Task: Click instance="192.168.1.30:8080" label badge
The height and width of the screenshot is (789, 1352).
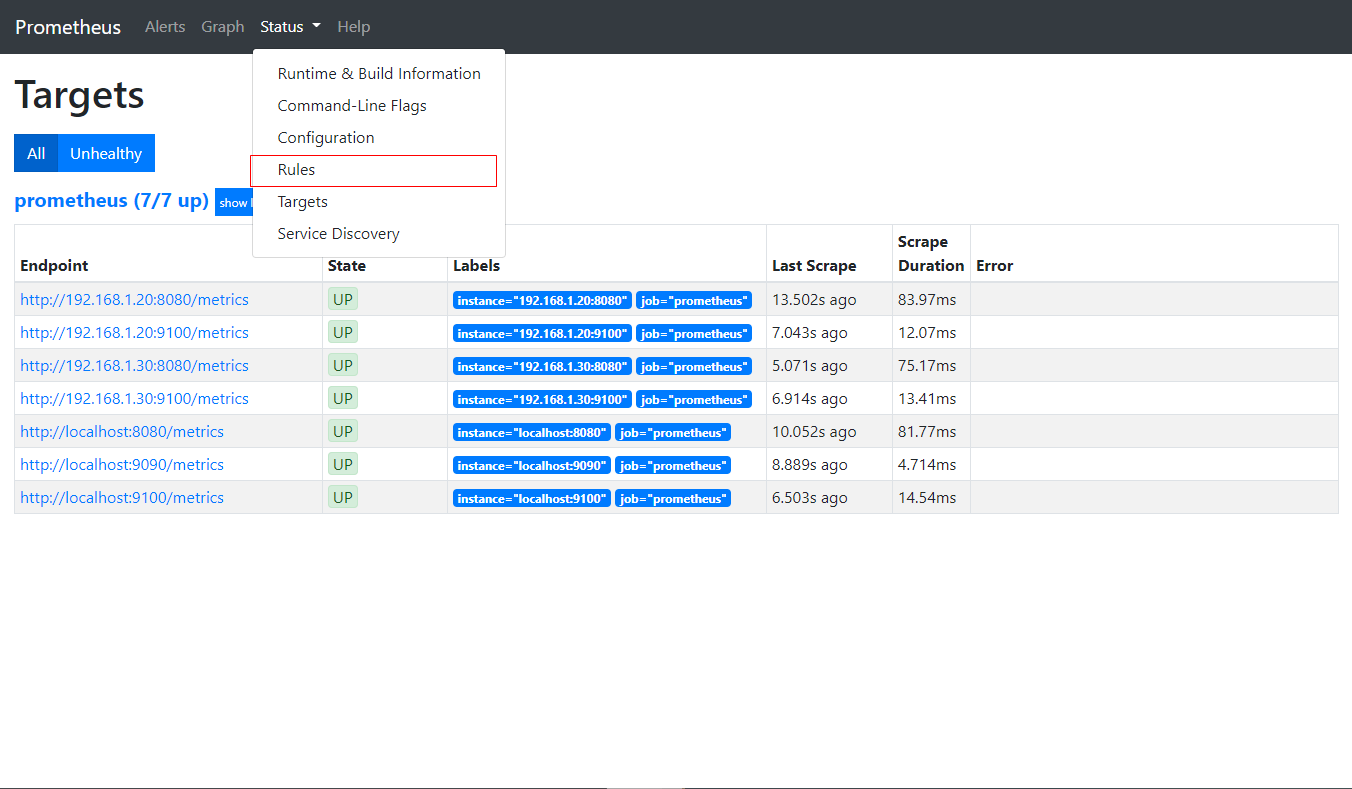Action: click(x=542, y=366)
